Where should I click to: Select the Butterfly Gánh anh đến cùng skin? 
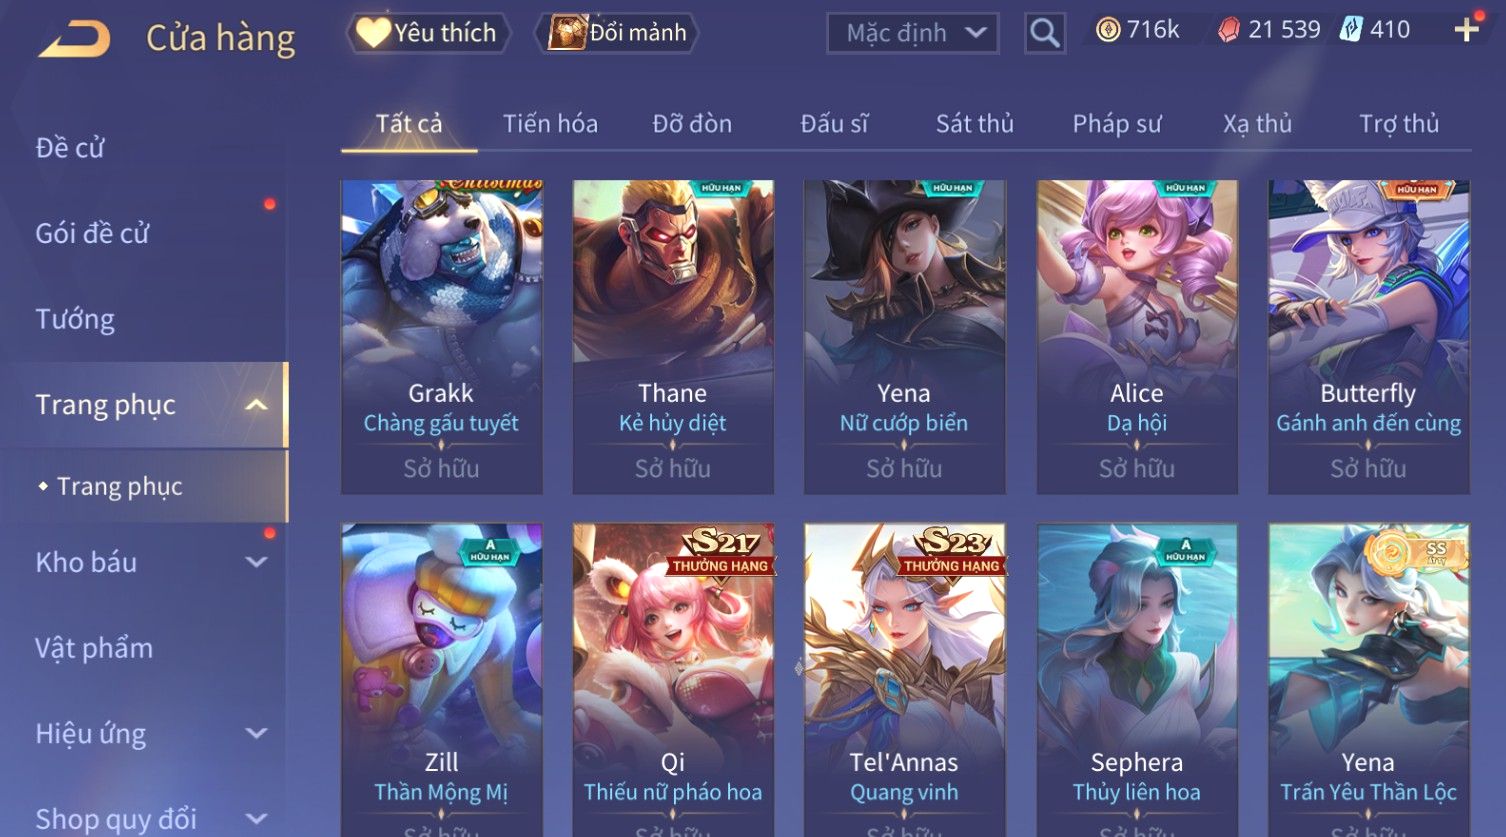(x=1369, y=337)
